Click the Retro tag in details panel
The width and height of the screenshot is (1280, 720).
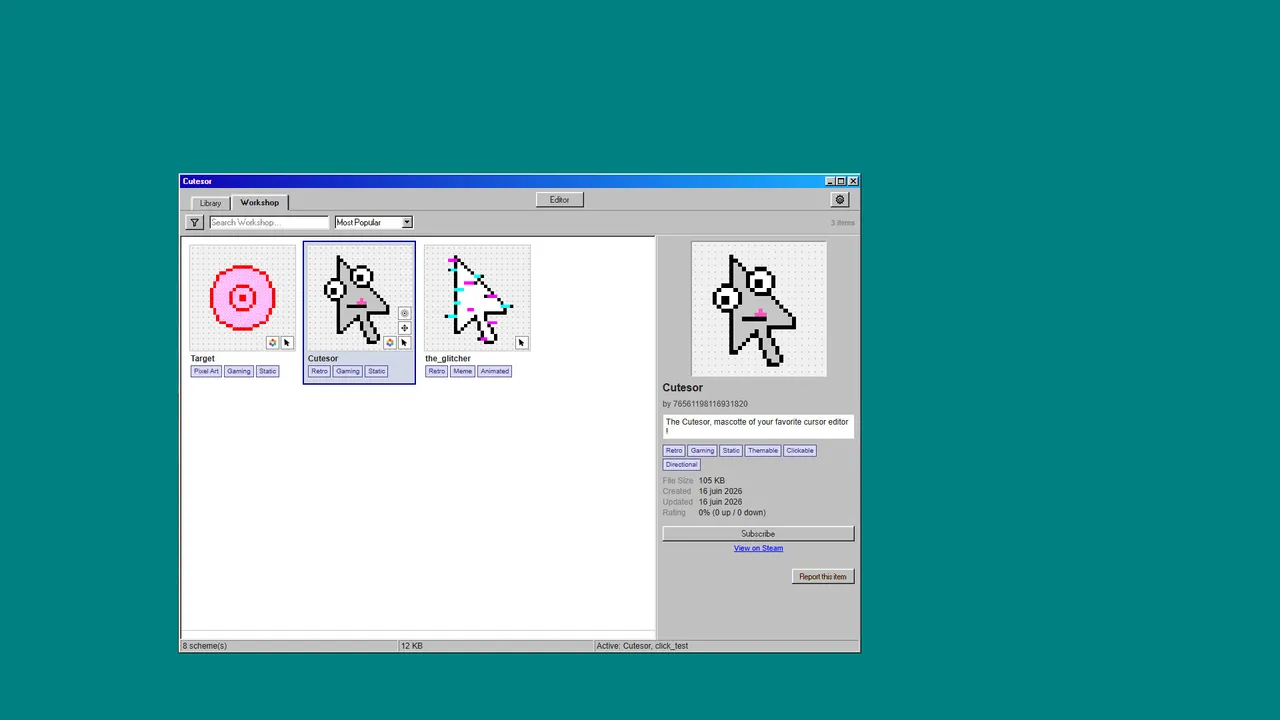[x=674, y=451]
